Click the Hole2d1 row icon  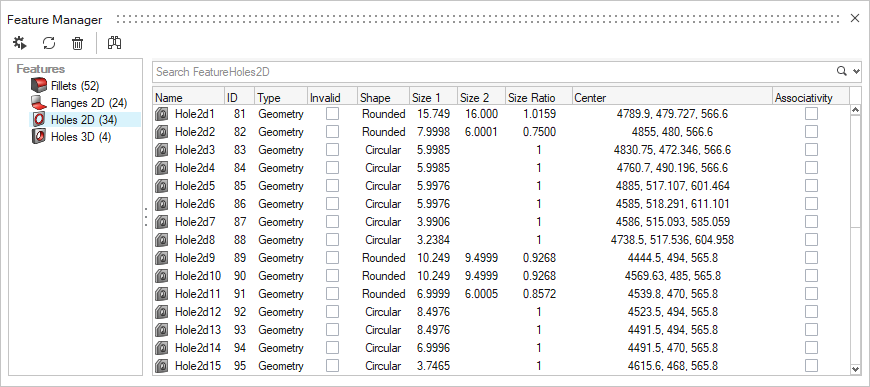(x=161, y=114)
